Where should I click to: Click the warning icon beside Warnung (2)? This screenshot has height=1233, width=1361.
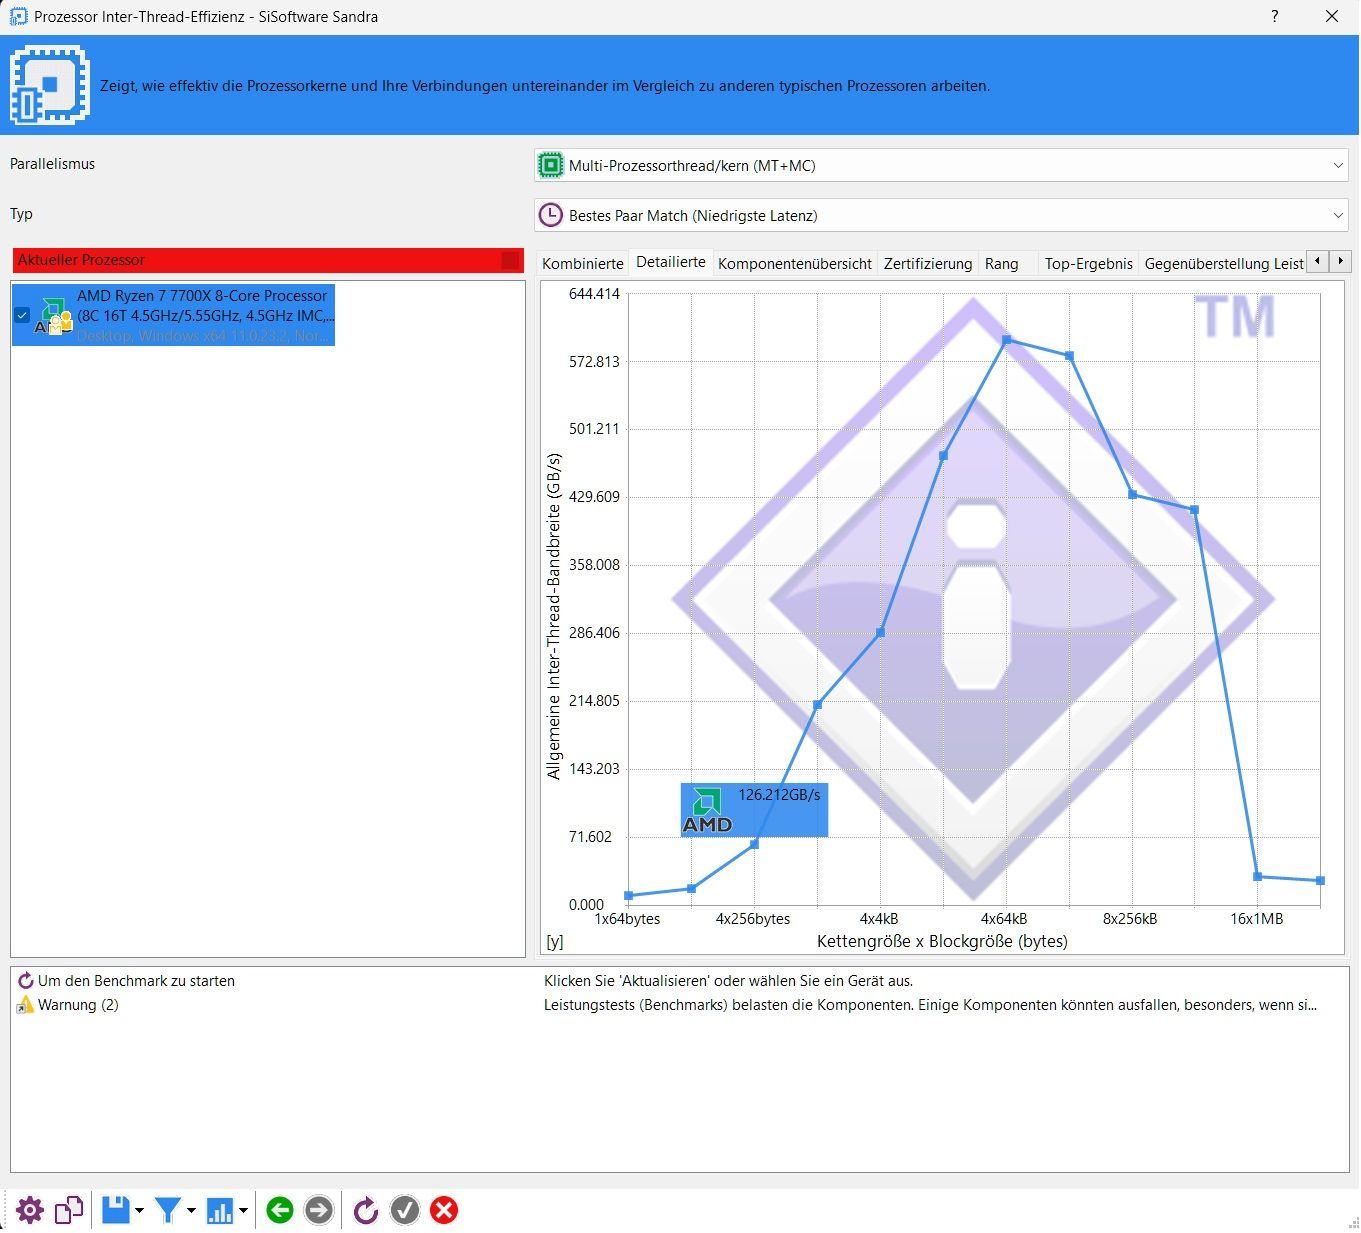click(x=25, y=1005)
